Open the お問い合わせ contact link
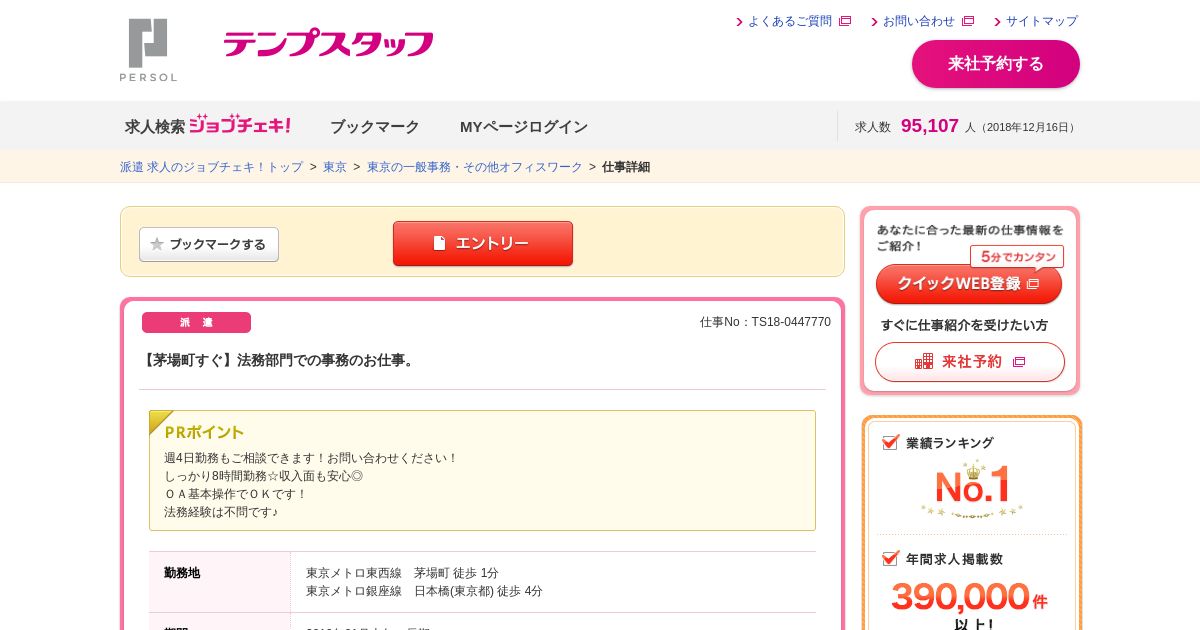Viewport: 1200px width, 630px height. (x=918, y=21)
